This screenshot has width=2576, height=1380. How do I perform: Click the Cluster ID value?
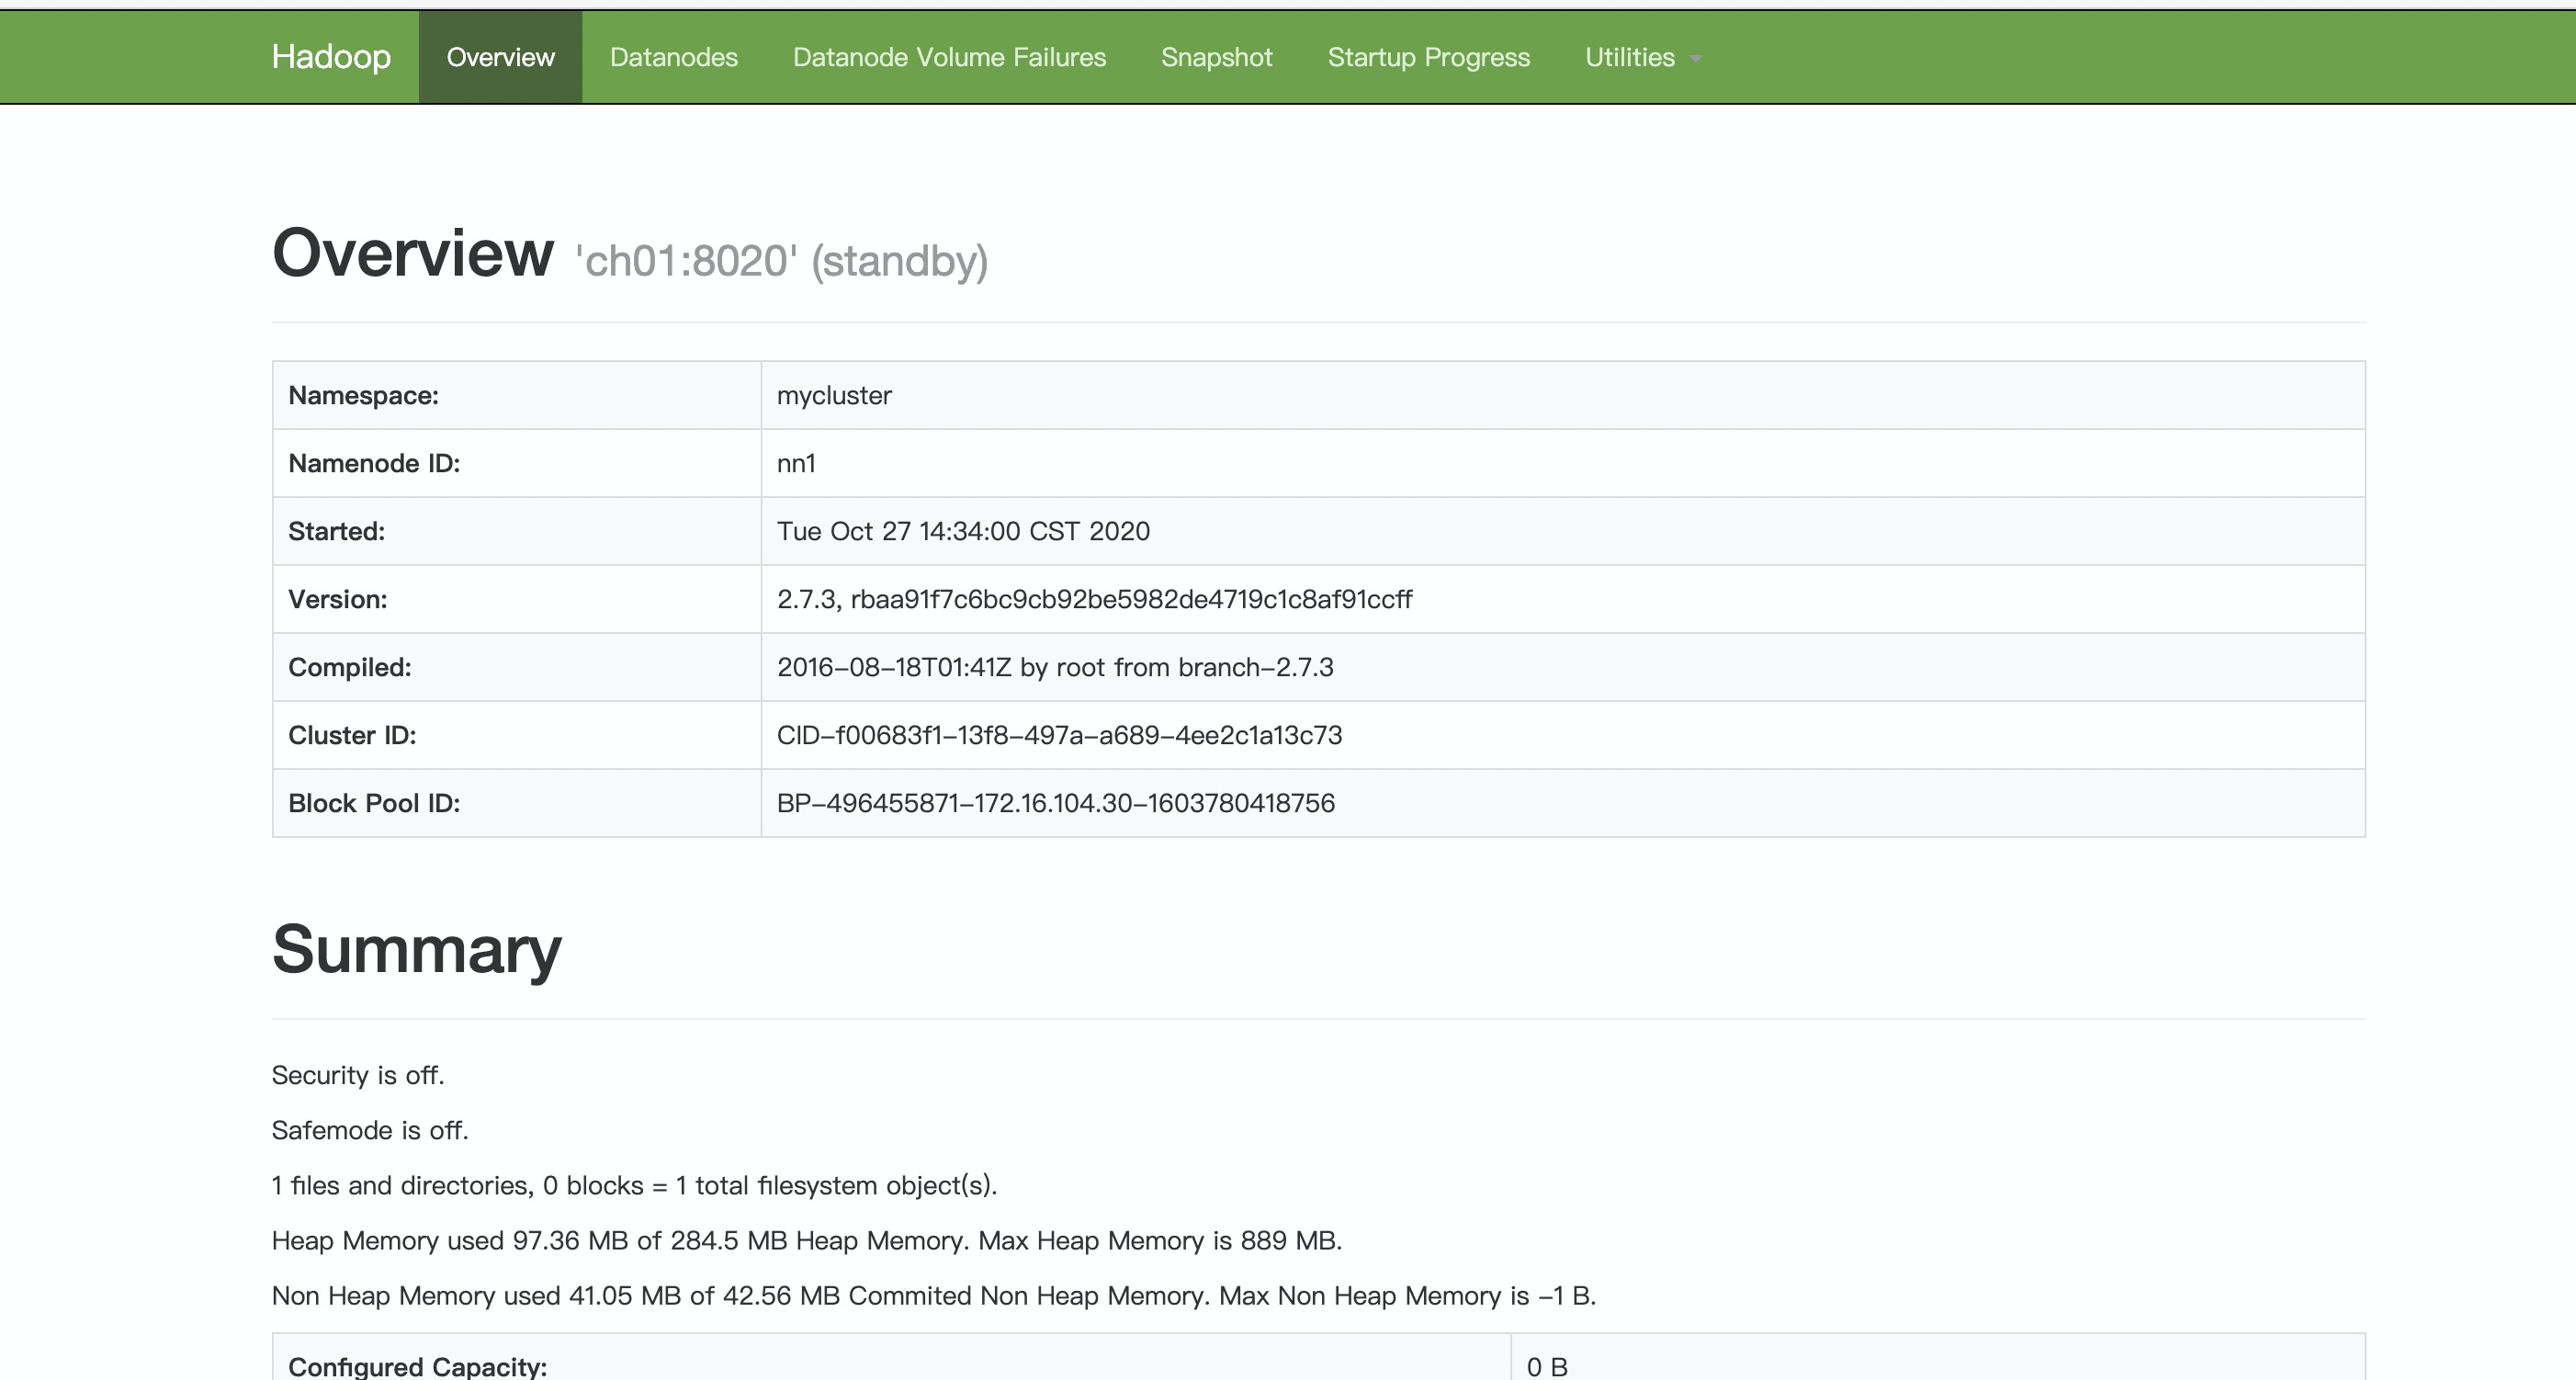coord(1059,735)
